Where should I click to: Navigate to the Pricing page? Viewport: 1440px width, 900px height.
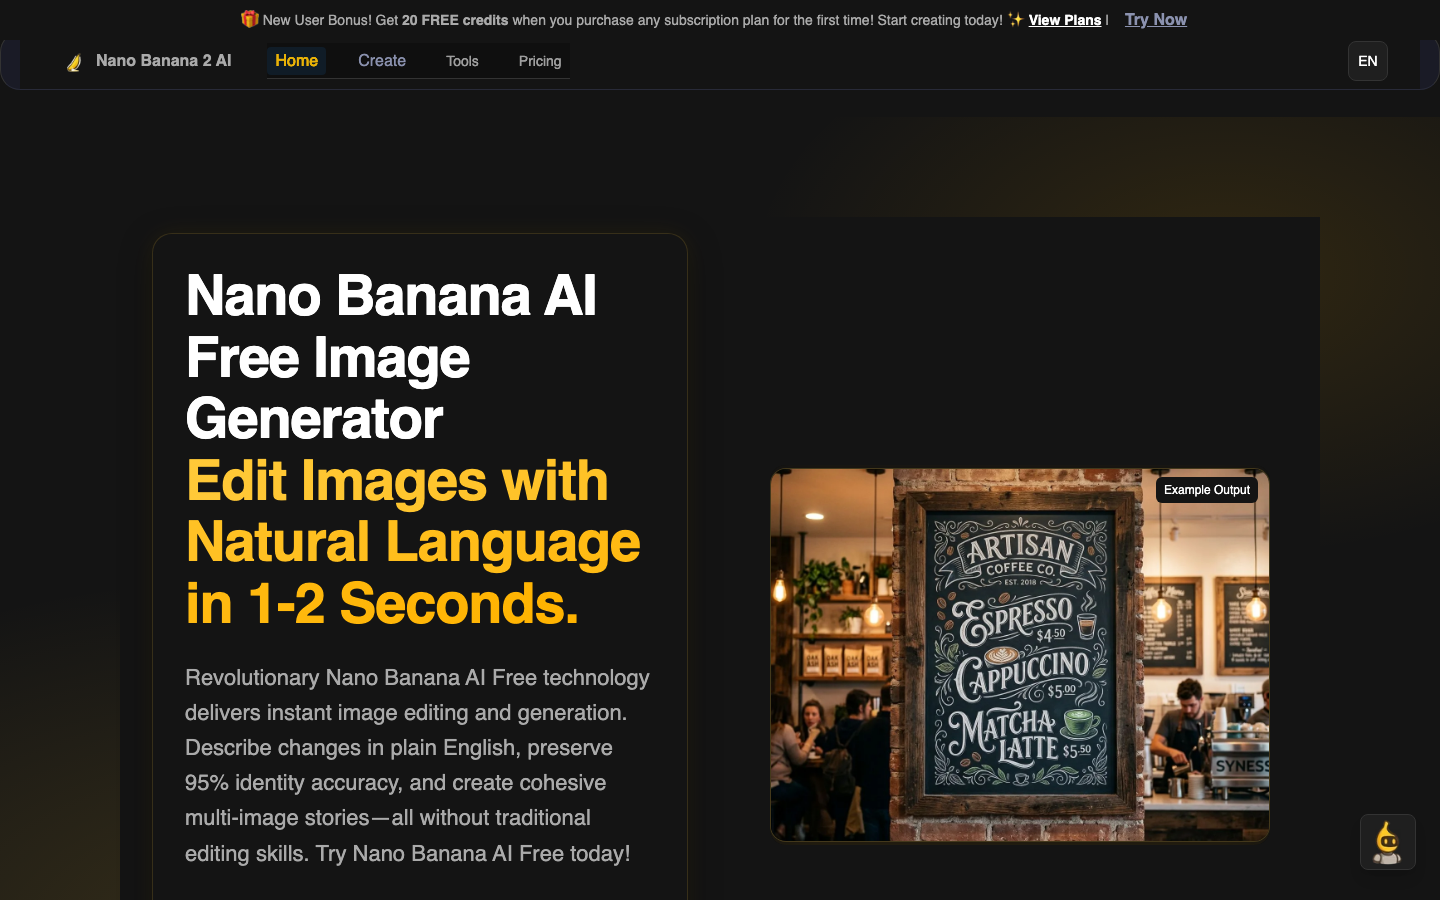540,61
